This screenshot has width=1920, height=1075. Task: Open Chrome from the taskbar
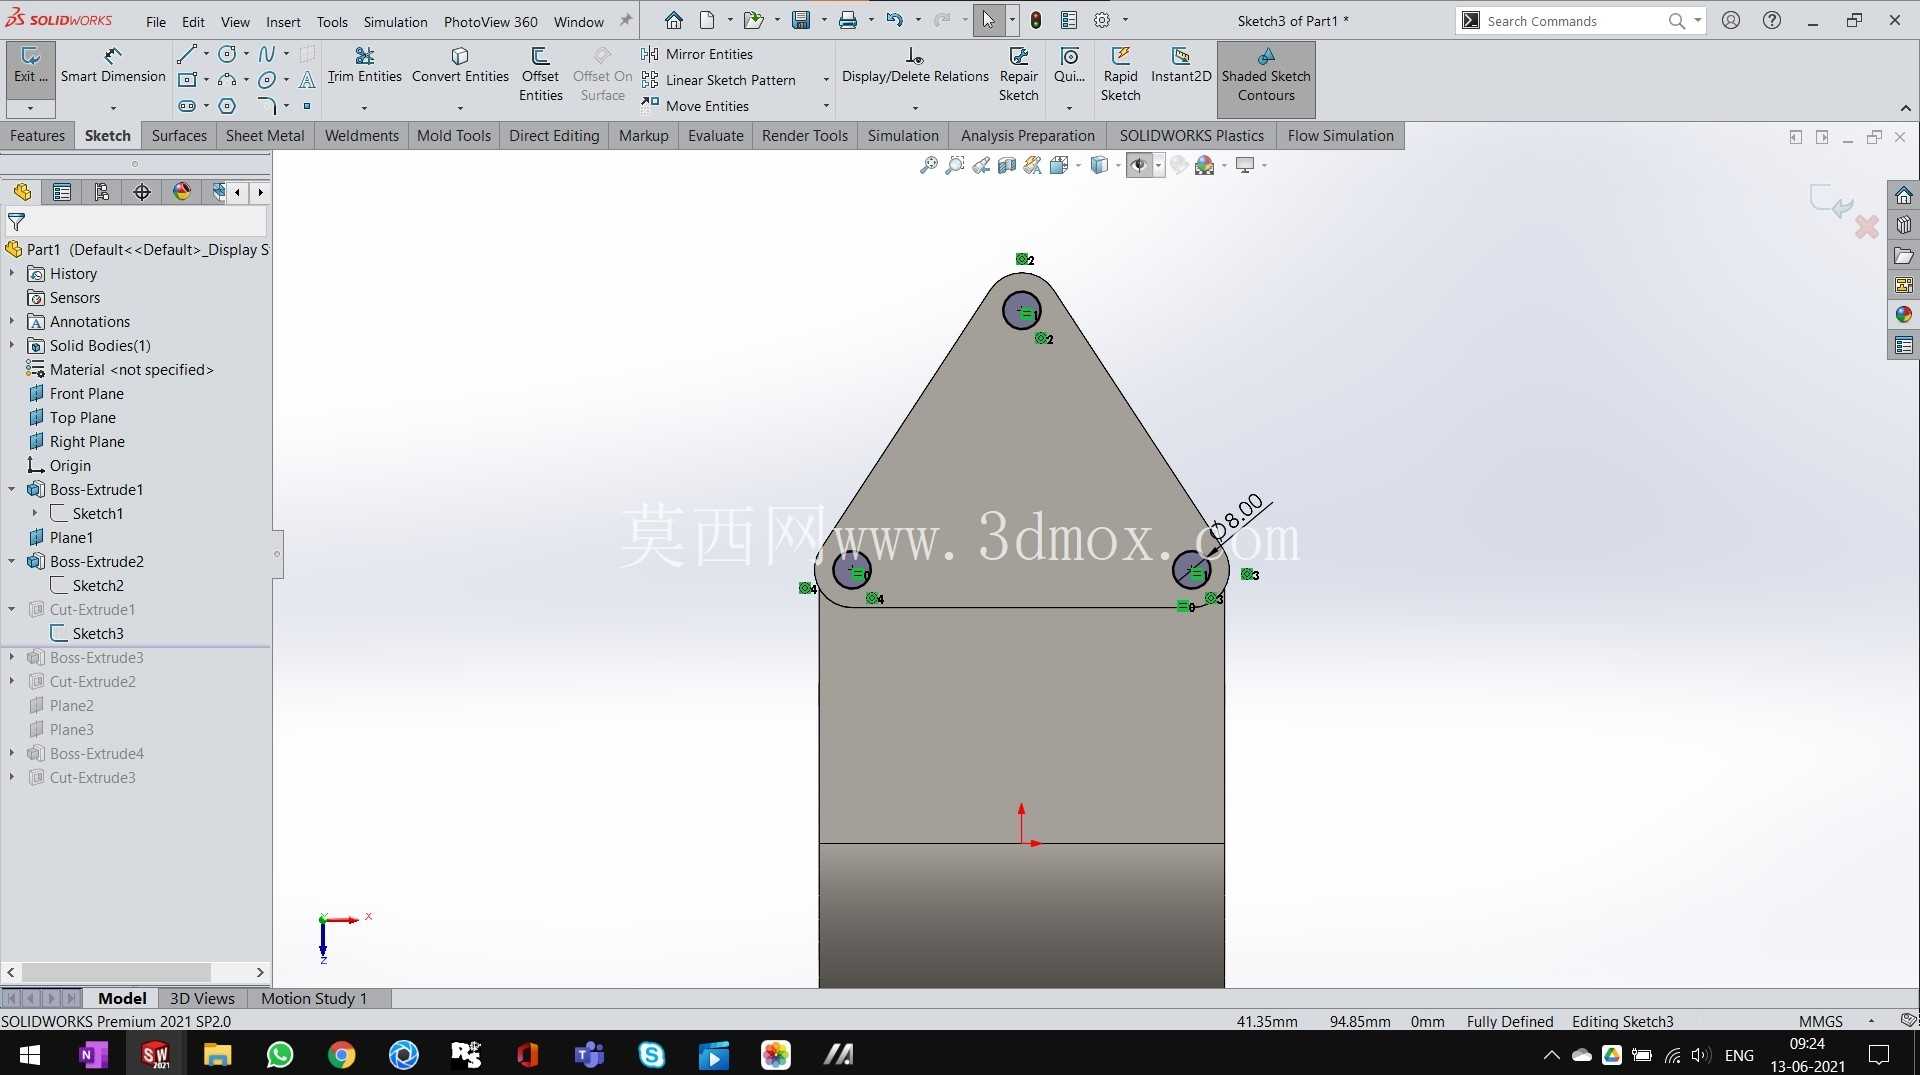(342, 1054)
